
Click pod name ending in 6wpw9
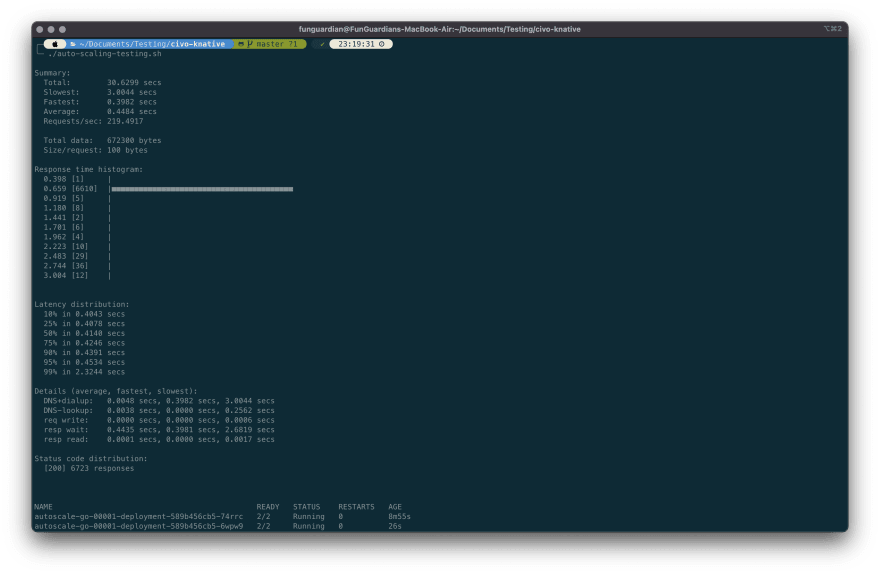pyautogui.click(x=139, y=526)
